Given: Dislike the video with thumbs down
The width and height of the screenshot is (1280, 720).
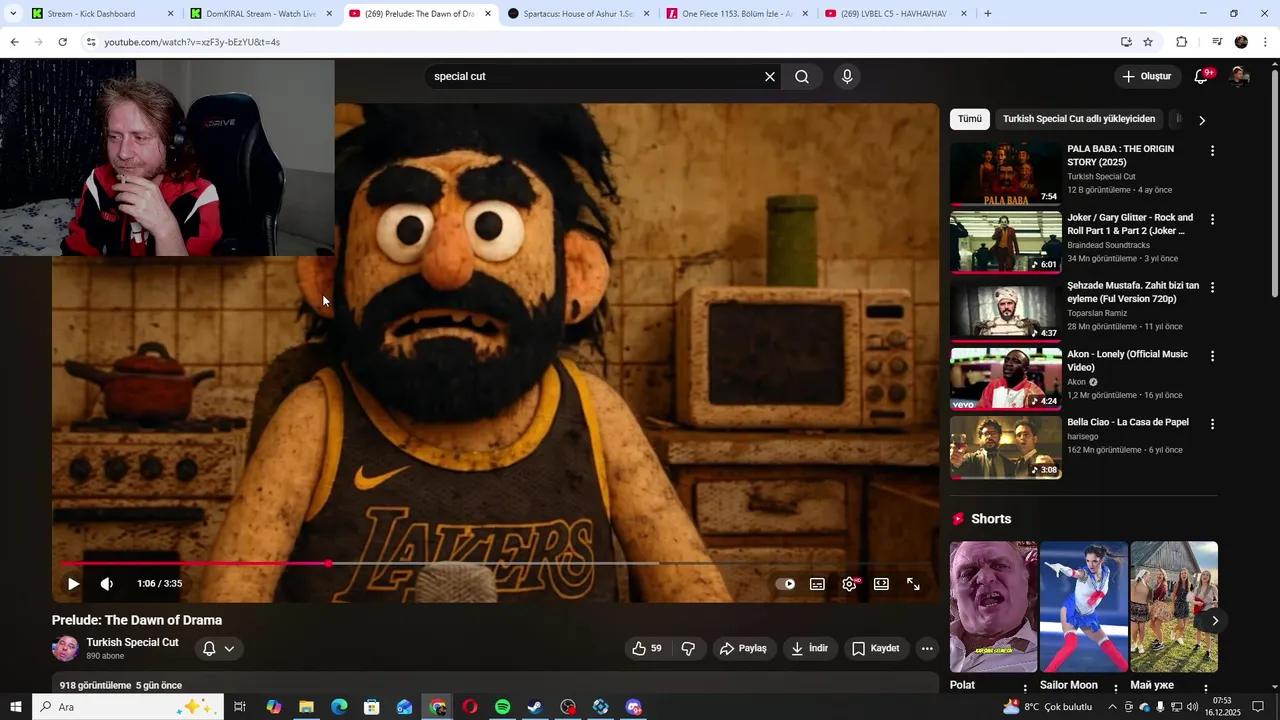Looking at the screenshot, I should tap(688, 649).
